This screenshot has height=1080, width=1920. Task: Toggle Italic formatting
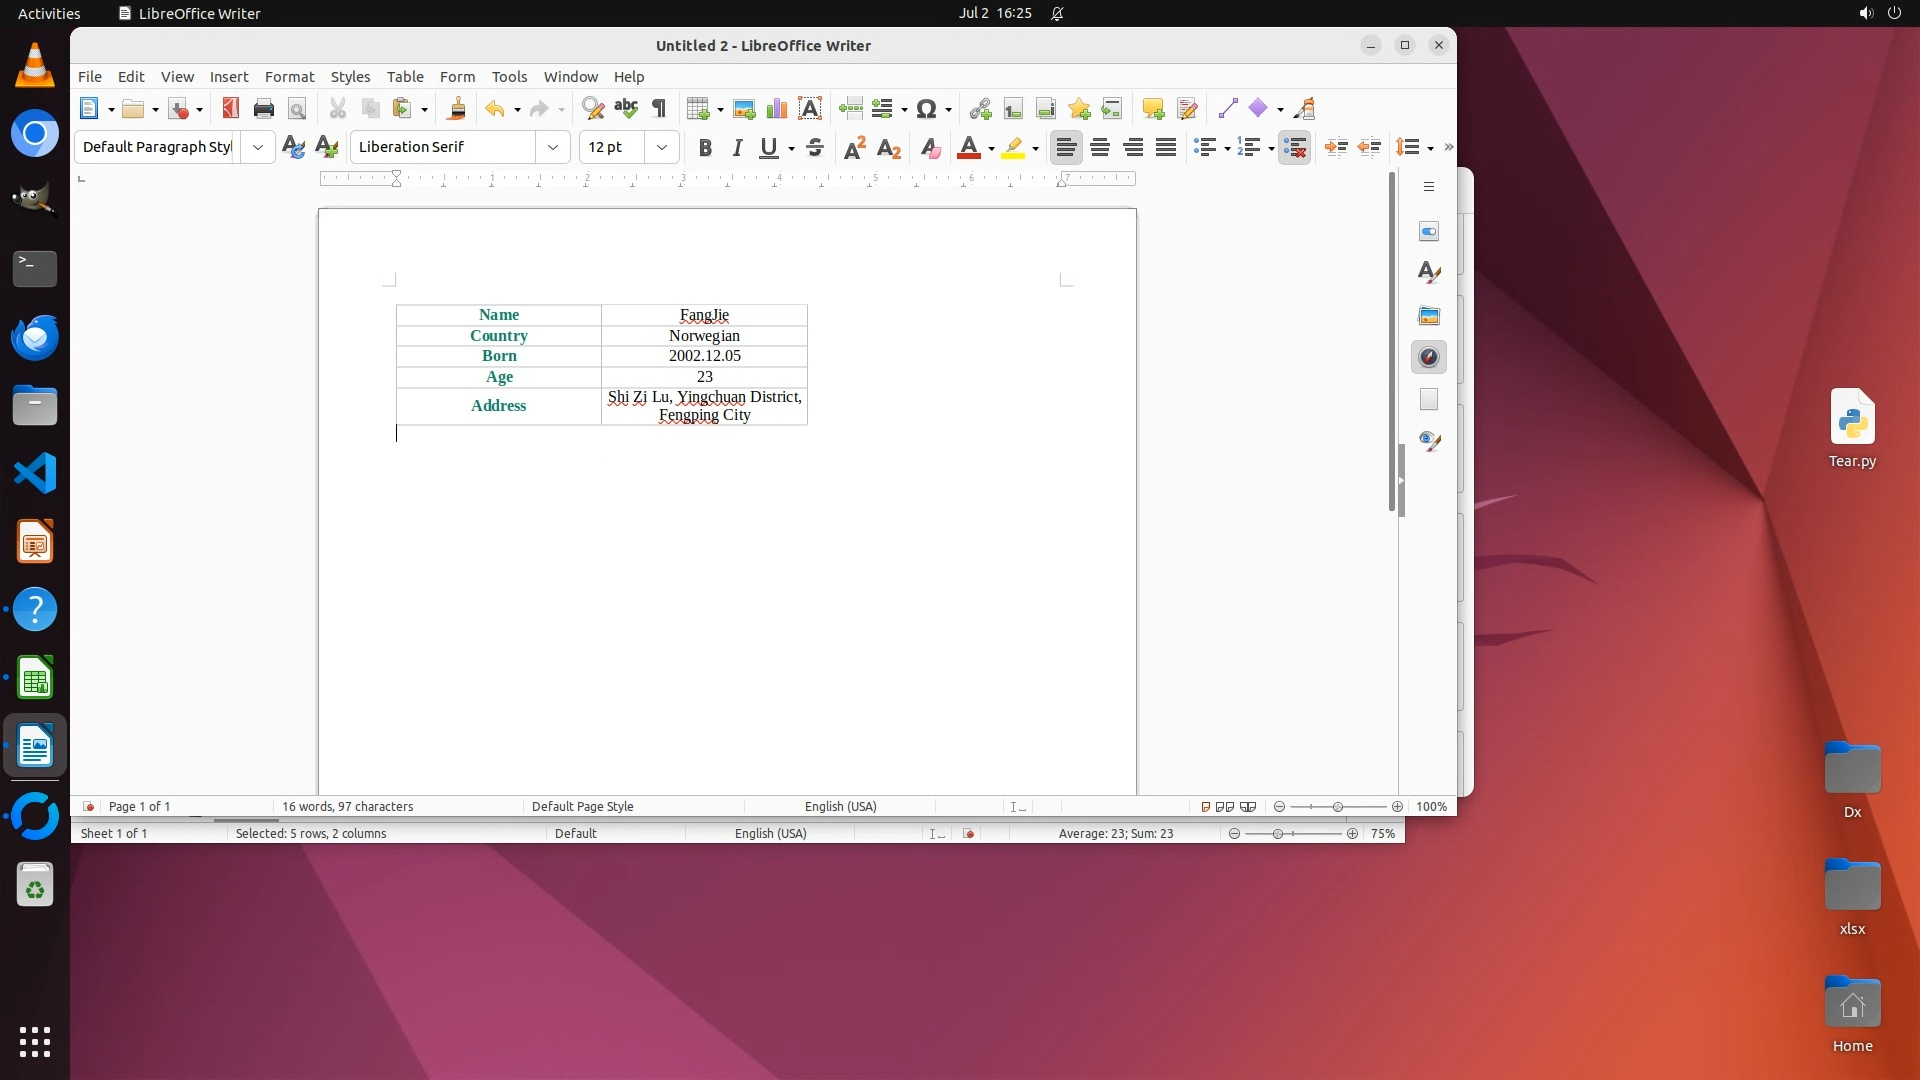(x=738, y=147)
